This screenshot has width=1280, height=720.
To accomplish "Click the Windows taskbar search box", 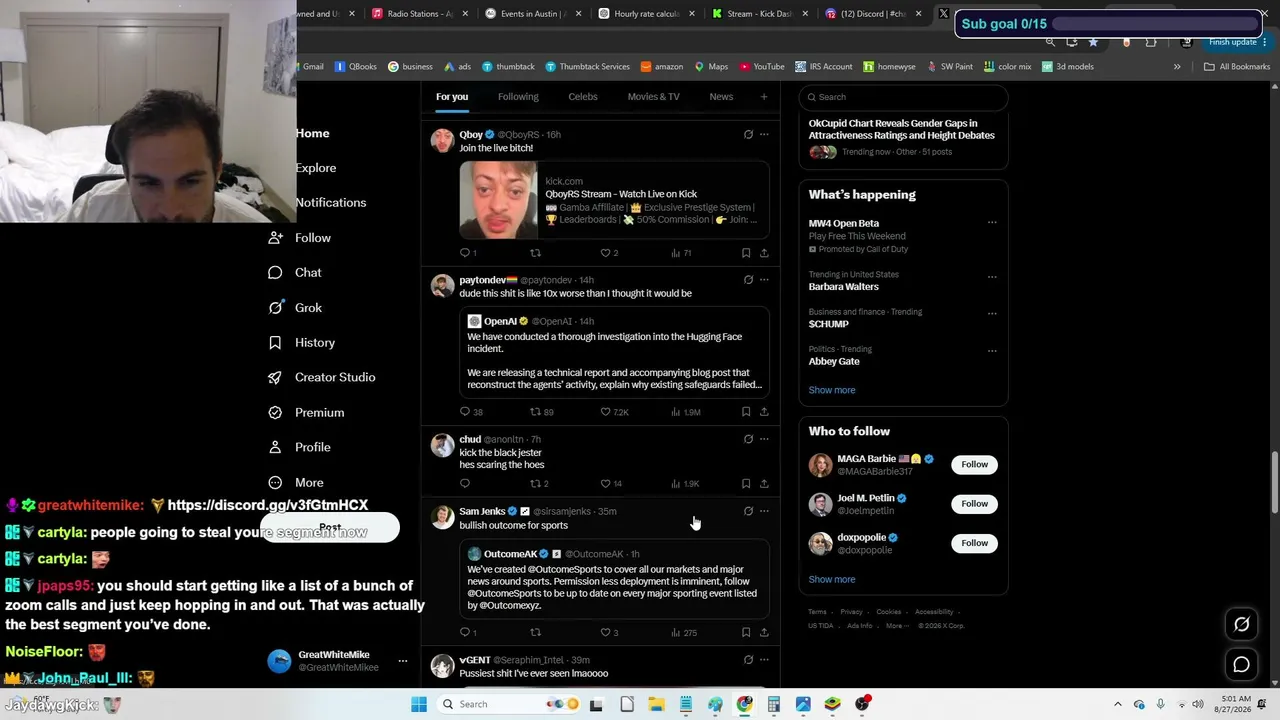I will click(x=509, y=704).
